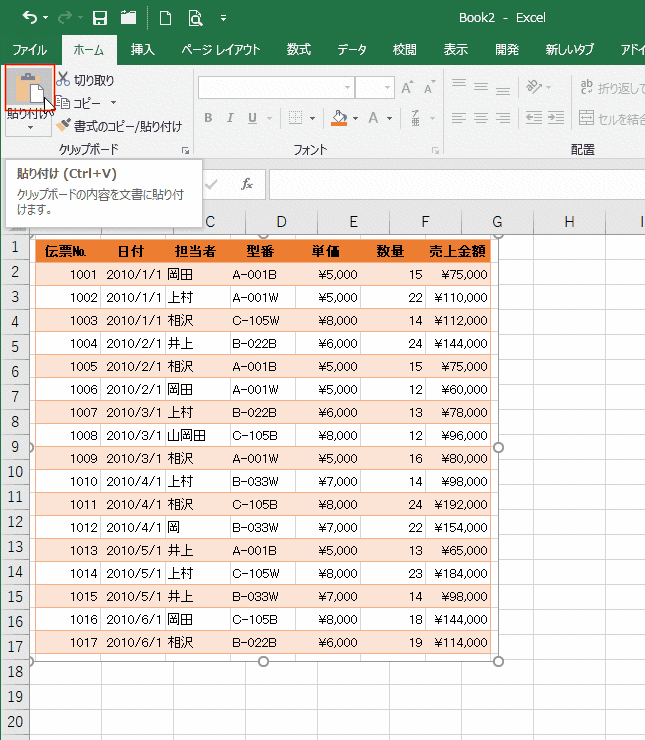Switch to the 新しいタブ tab
The height and width of the screenshot is (740, 645).
click(x=570, y=50)
